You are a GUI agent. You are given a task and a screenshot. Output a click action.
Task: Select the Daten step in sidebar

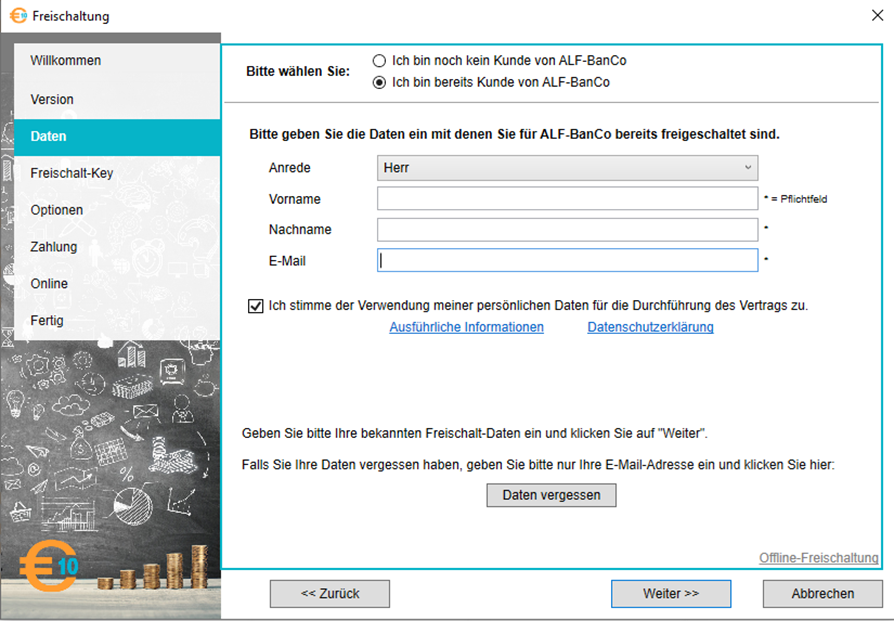pos(117,137)
